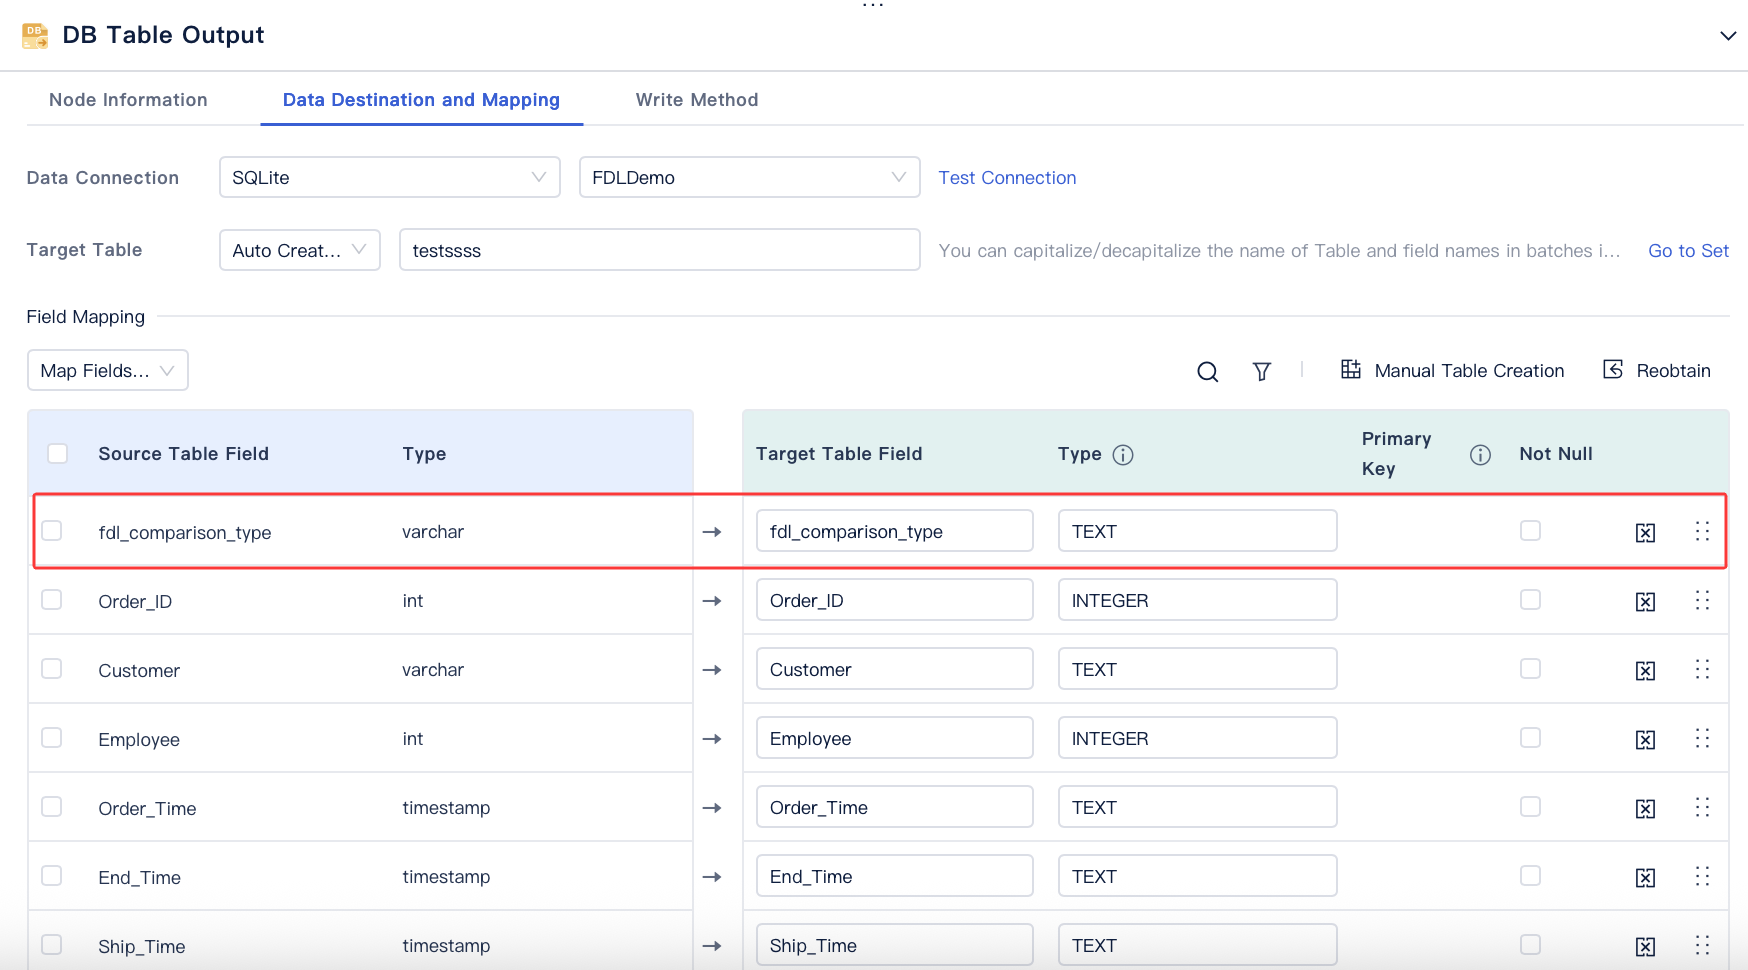1748x970 pixels.
Task: Check the Customer source field checkbox
Action: point(52,668)
